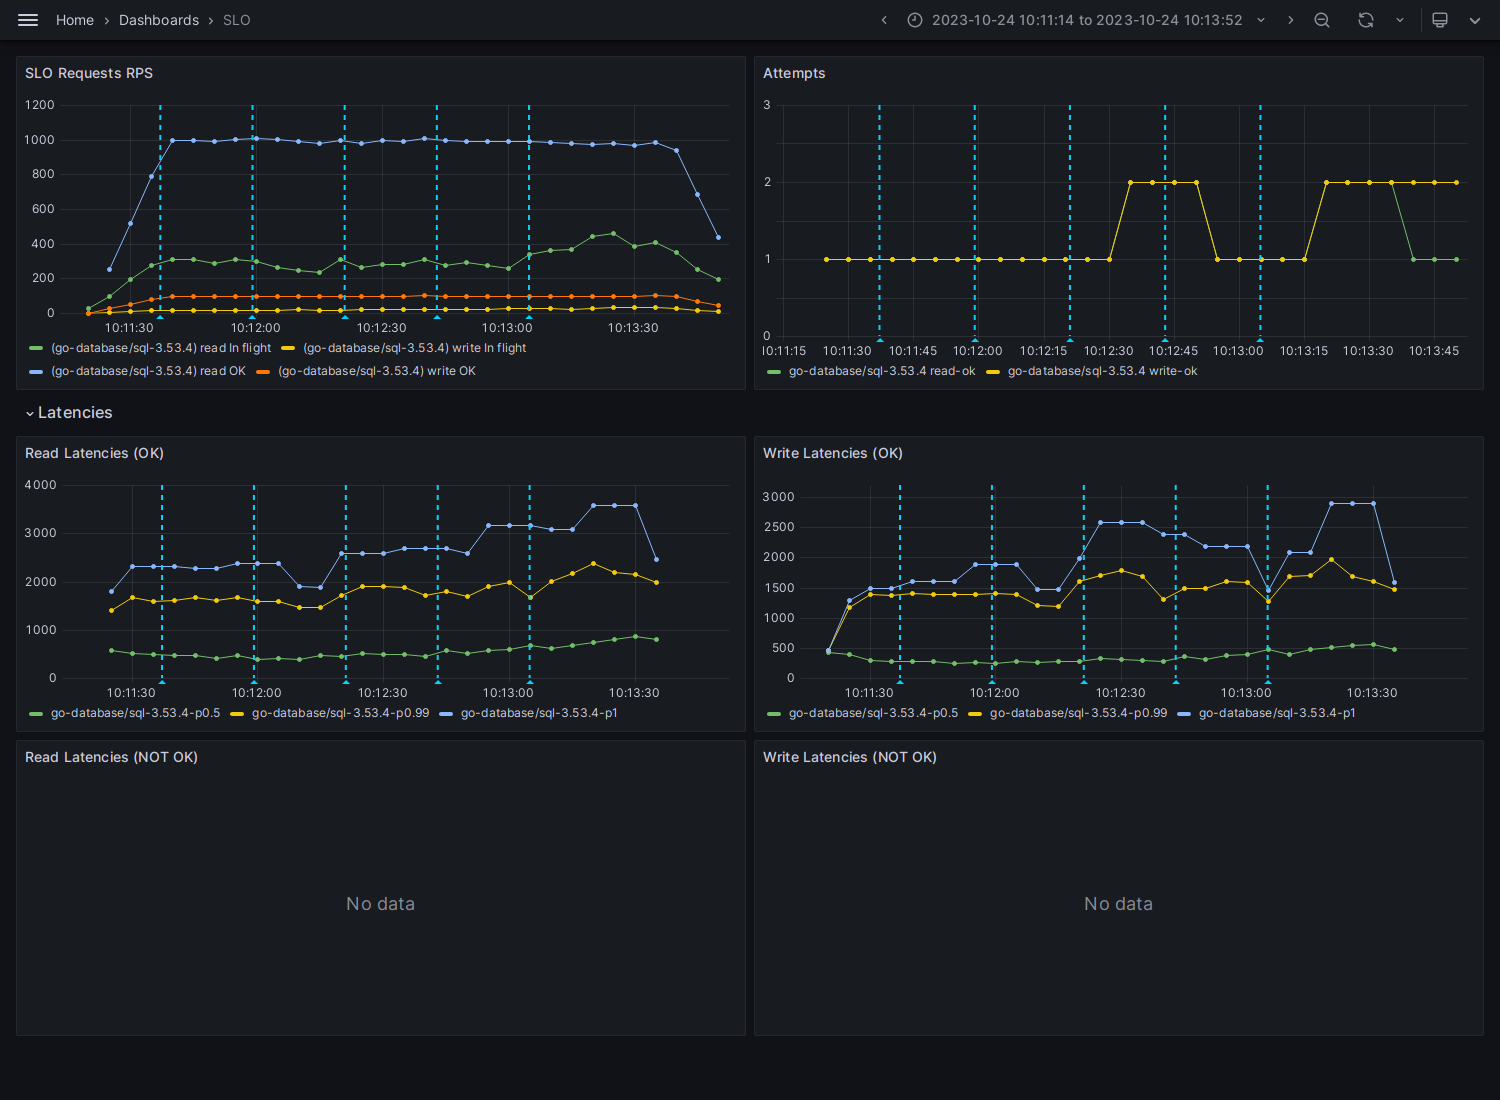Open Attempts panel title menu
Image resolution: width=1500 pixels, height=1100 pixels.
point(794,73)
